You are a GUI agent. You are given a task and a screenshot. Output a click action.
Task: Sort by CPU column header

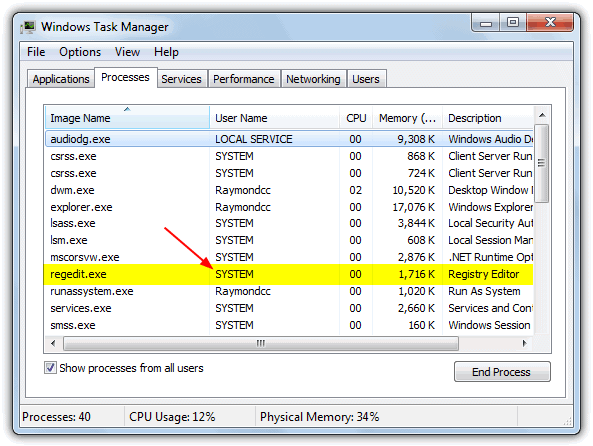click(356, 118)
